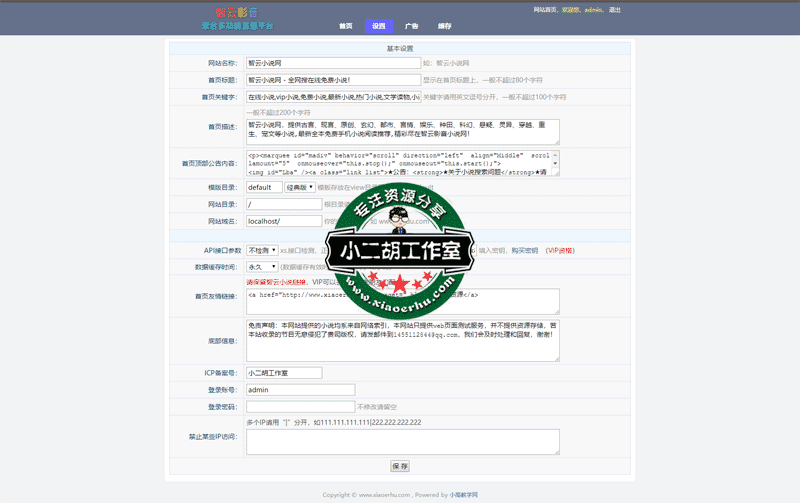The width and height of the screenshot is (800, 503).
Task: Click into the 首页友情链接 textarea
Action: pos(403,301)
